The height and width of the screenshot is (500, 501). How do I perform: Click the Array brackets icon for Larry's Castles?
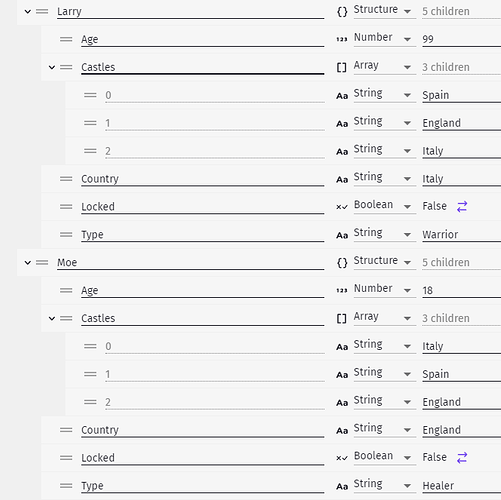pos(342,68)
